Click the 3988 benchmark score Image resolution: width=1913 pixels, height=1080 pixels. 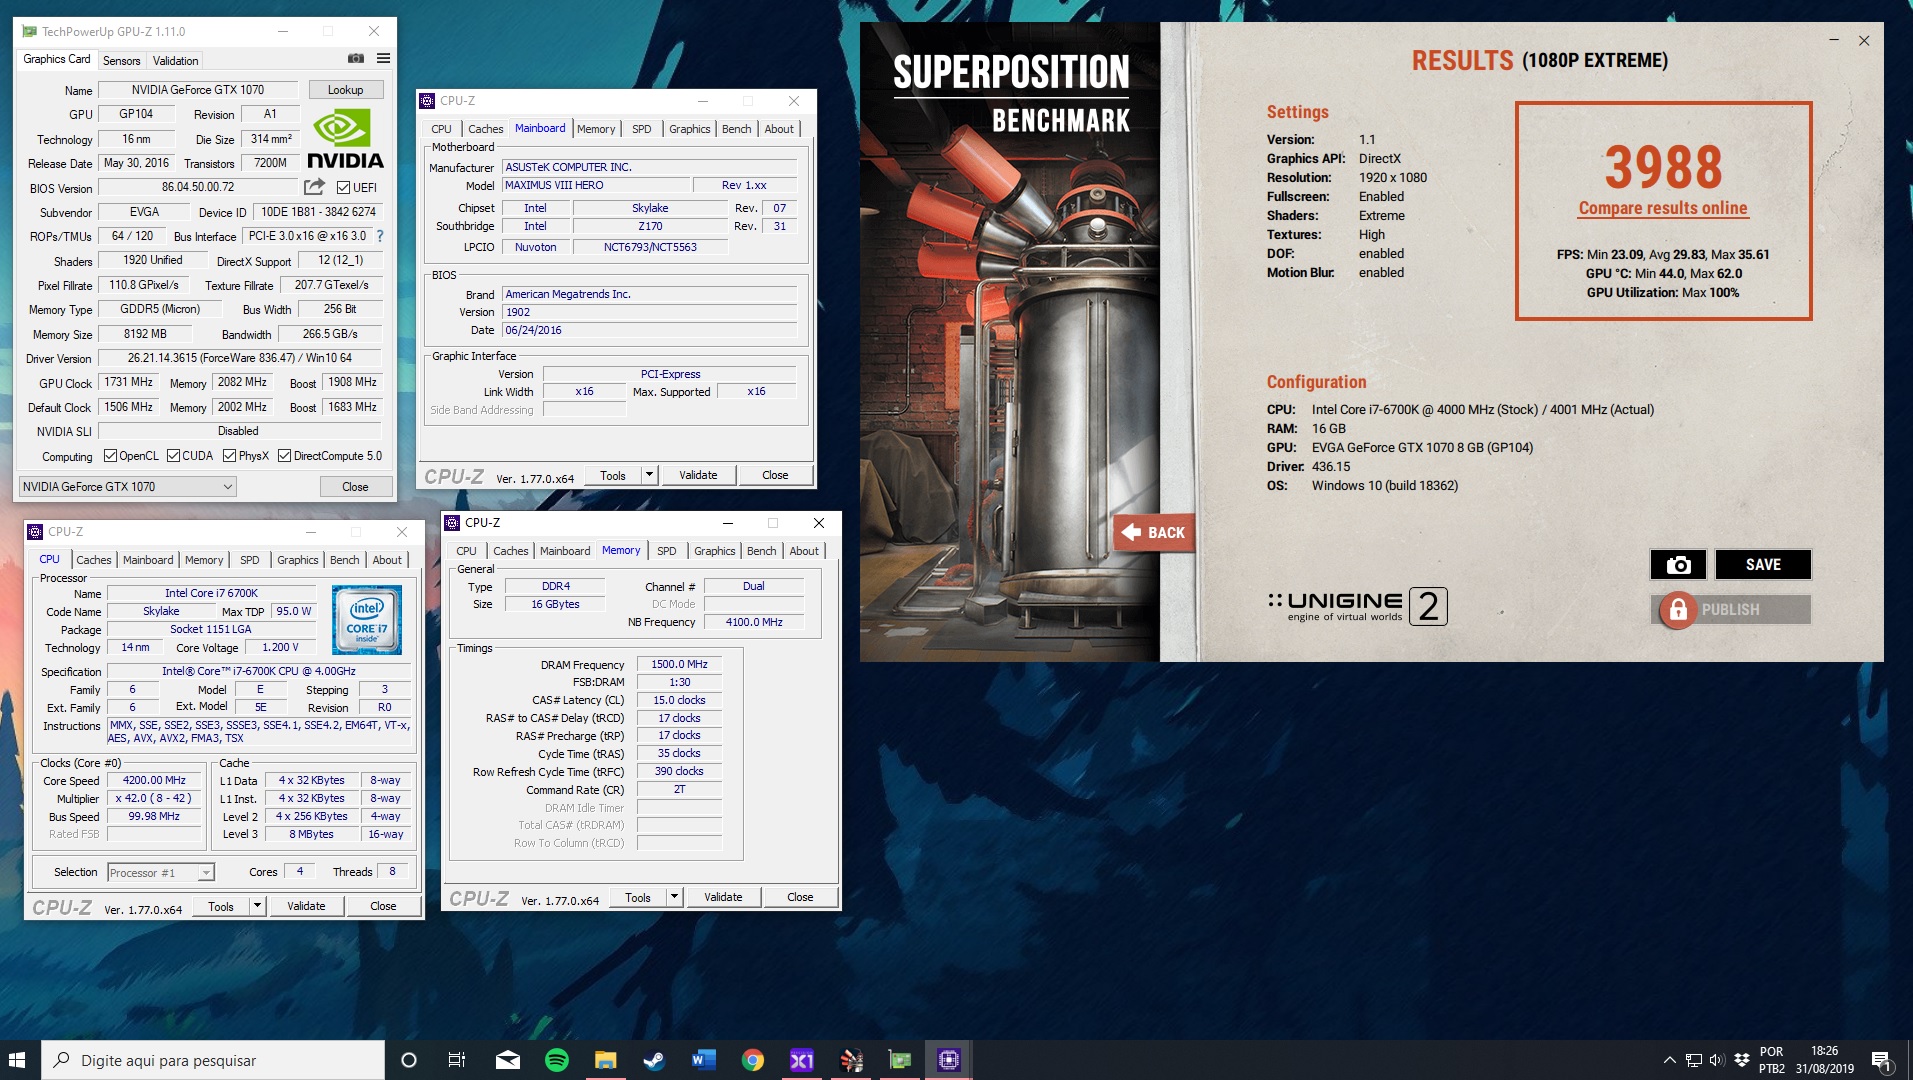1663,167
